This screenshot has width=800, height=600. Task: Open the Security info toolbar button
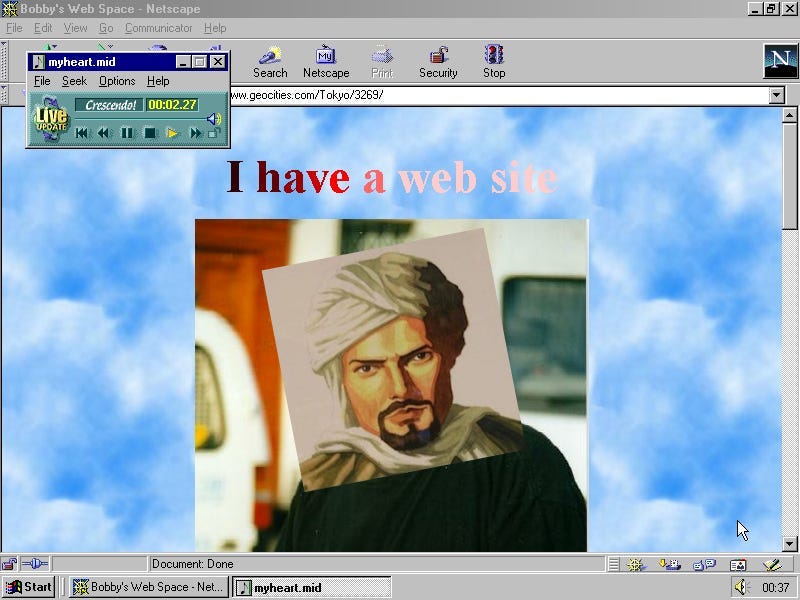point(438,62)
